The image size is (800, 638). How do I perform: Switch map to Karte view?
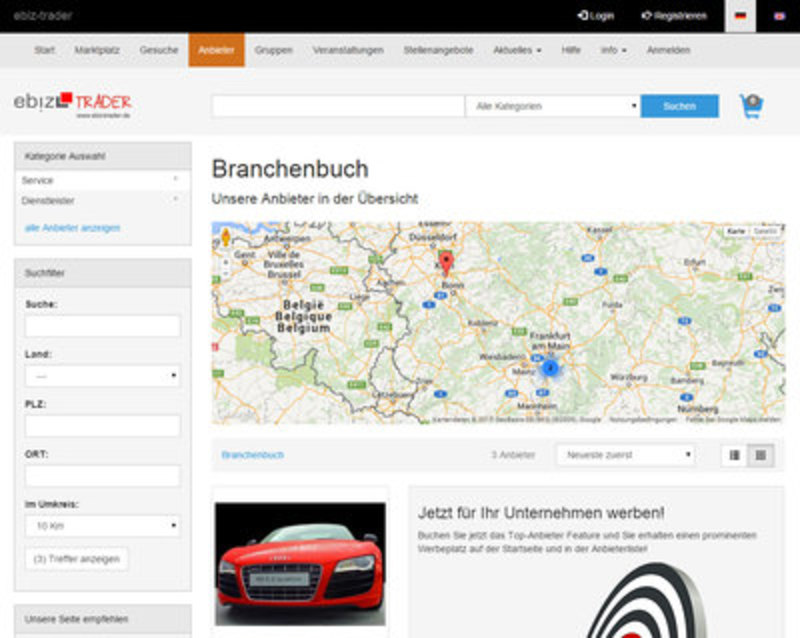click(736, 231)
